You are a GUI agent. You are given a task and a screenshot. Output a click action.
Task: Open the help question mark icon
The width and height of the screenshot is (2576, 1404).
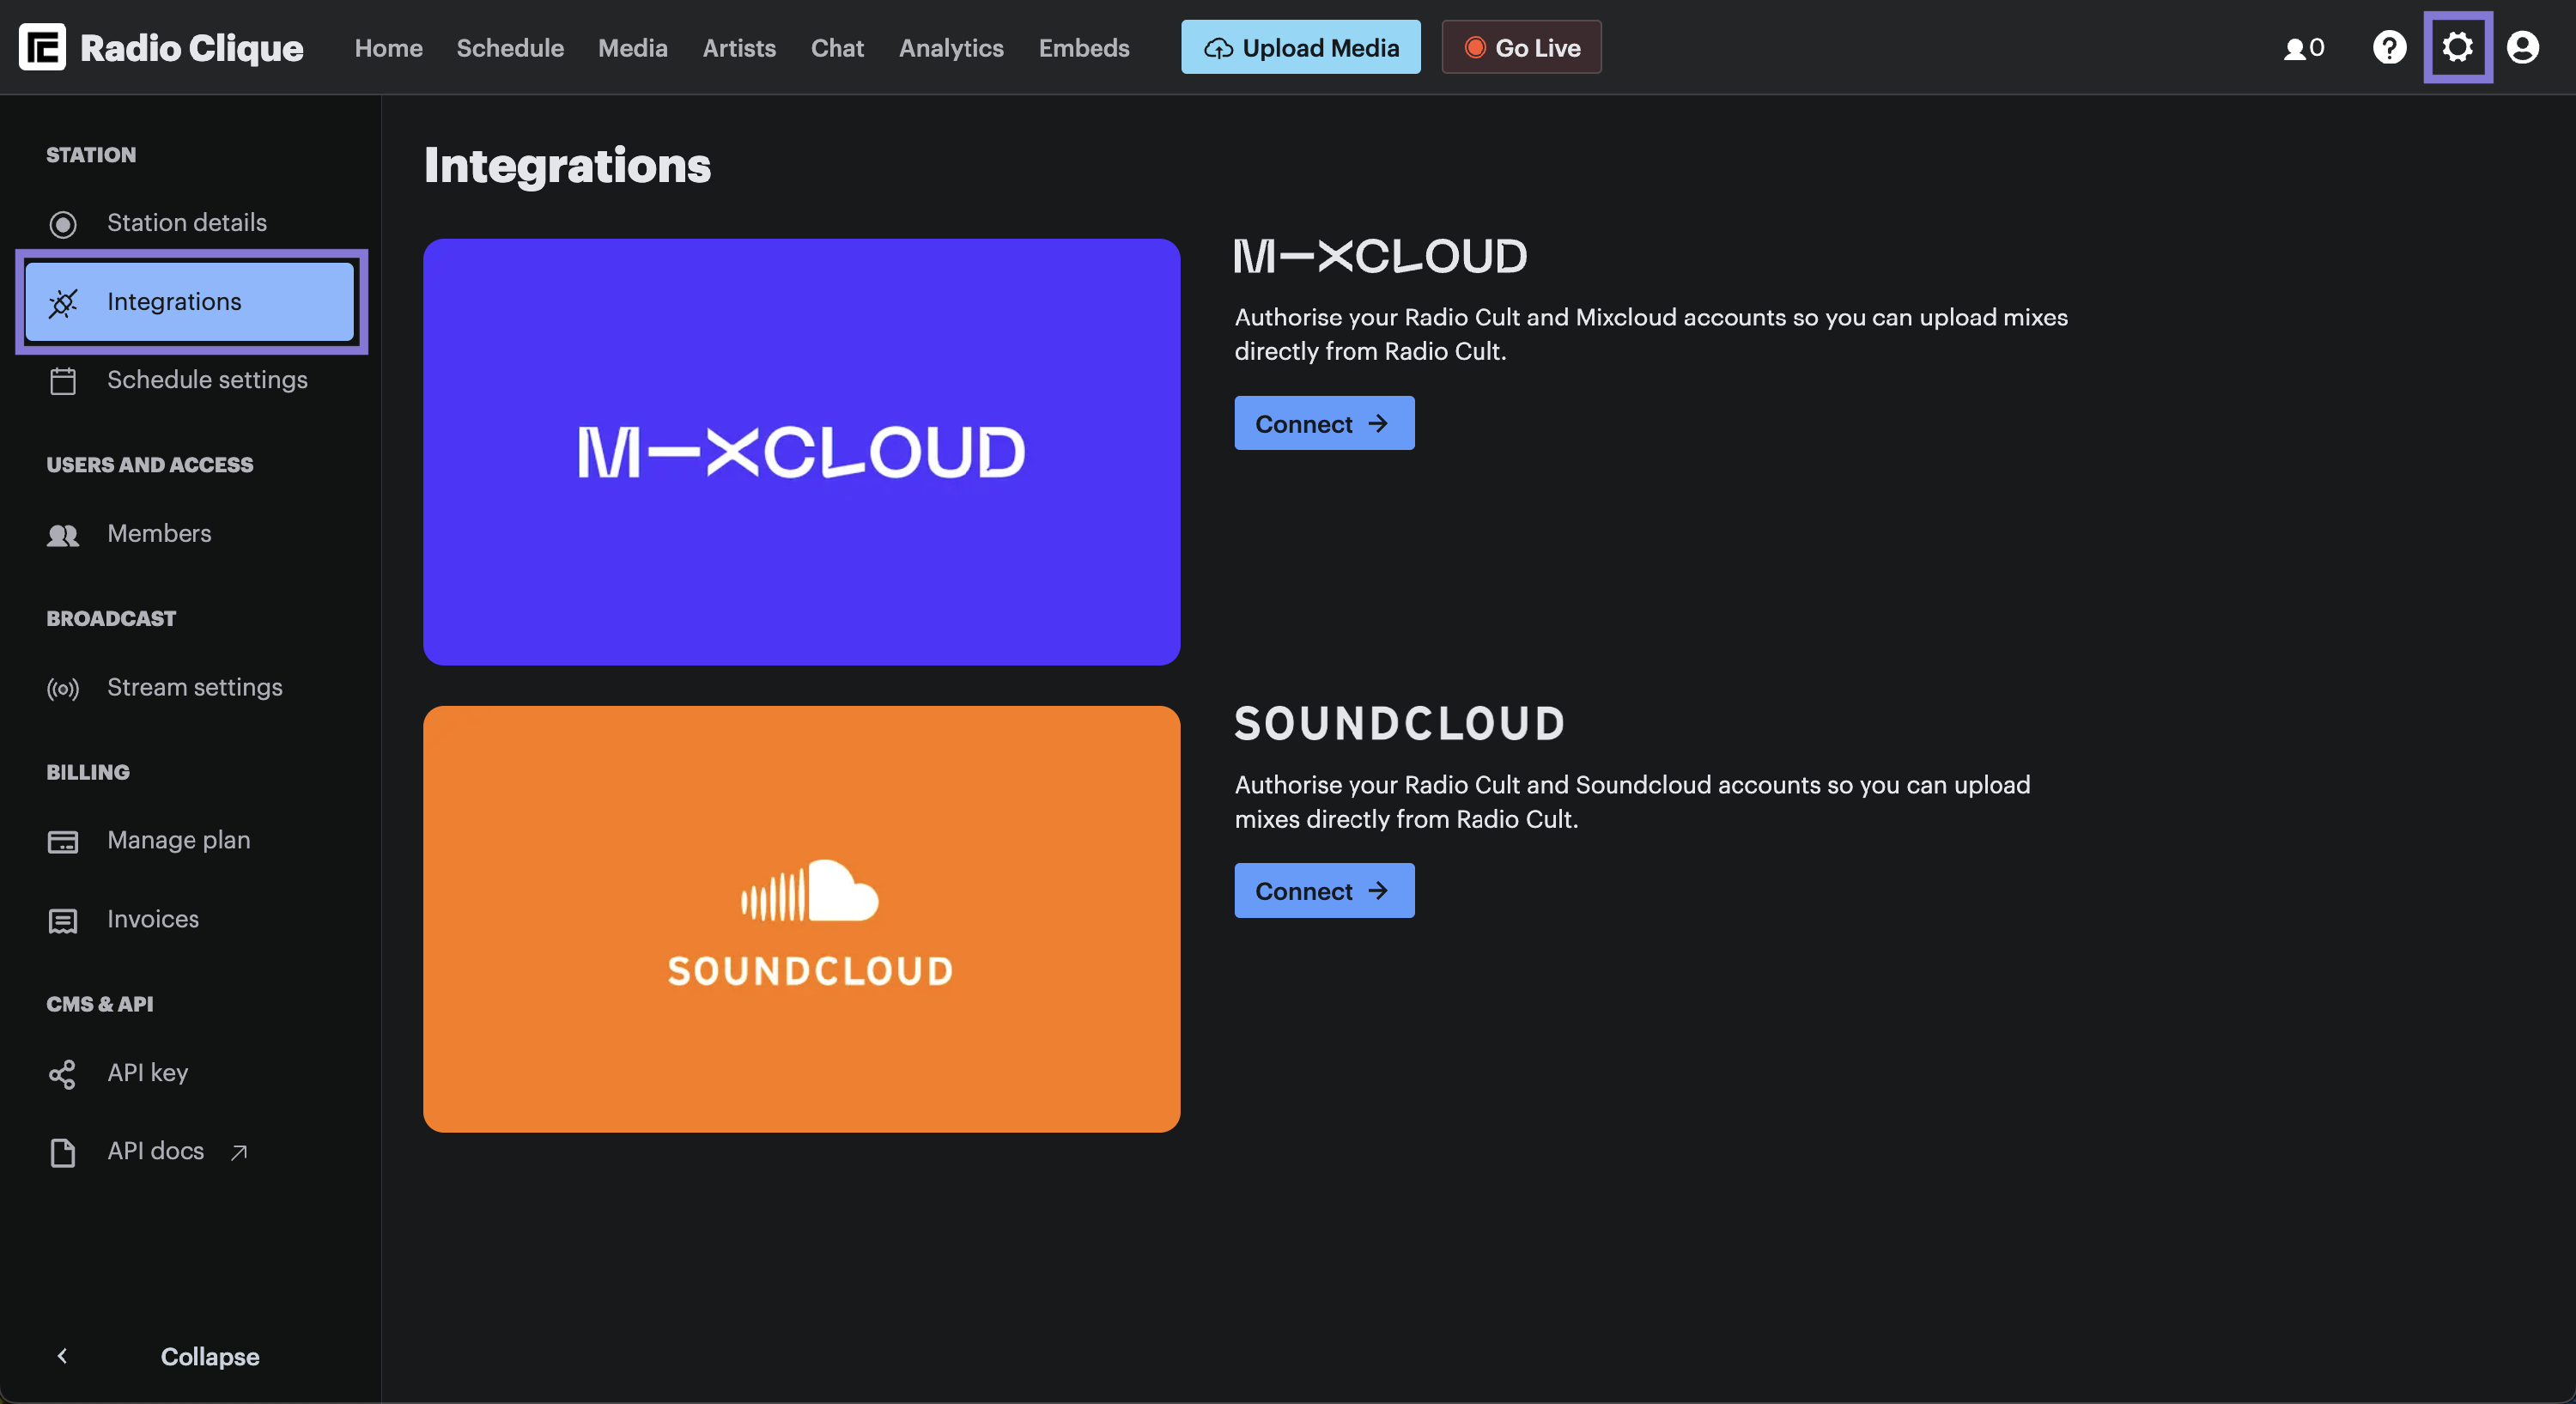[2389, 47]
